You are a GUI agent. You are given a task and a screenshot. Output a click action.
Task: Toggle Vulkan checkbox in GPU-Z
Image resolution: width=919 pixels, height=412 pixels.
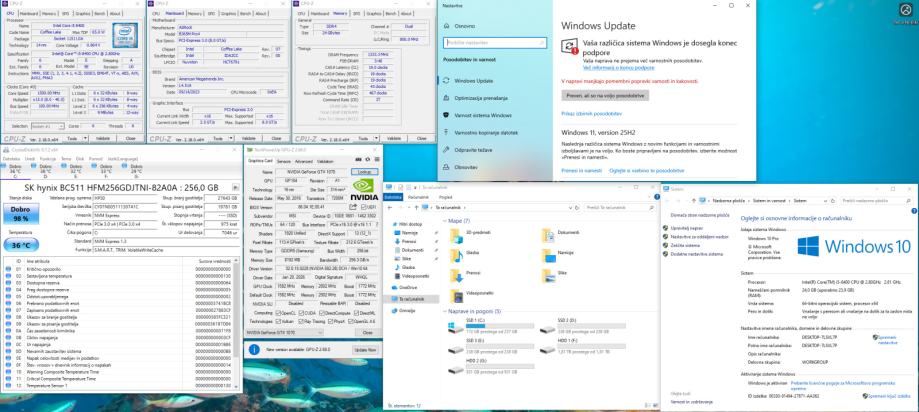tap(277, 321)
